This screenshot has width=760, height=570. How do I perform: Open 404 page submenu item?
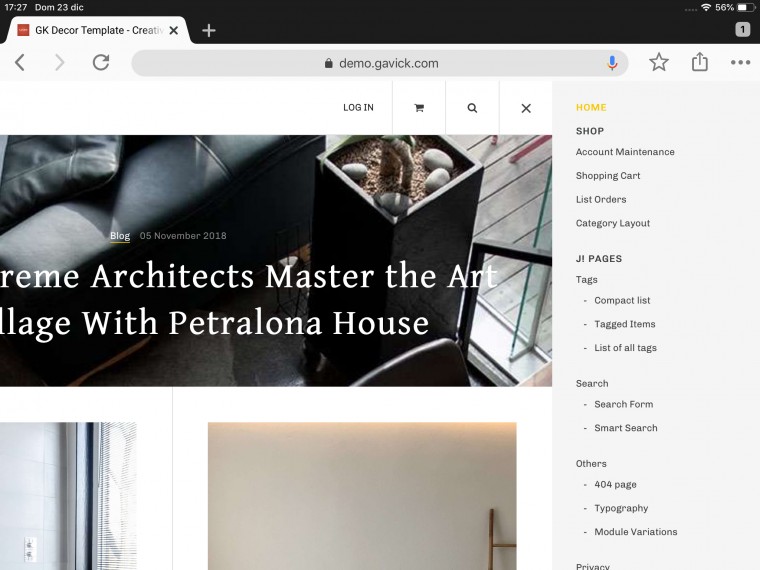click(615, 485)
